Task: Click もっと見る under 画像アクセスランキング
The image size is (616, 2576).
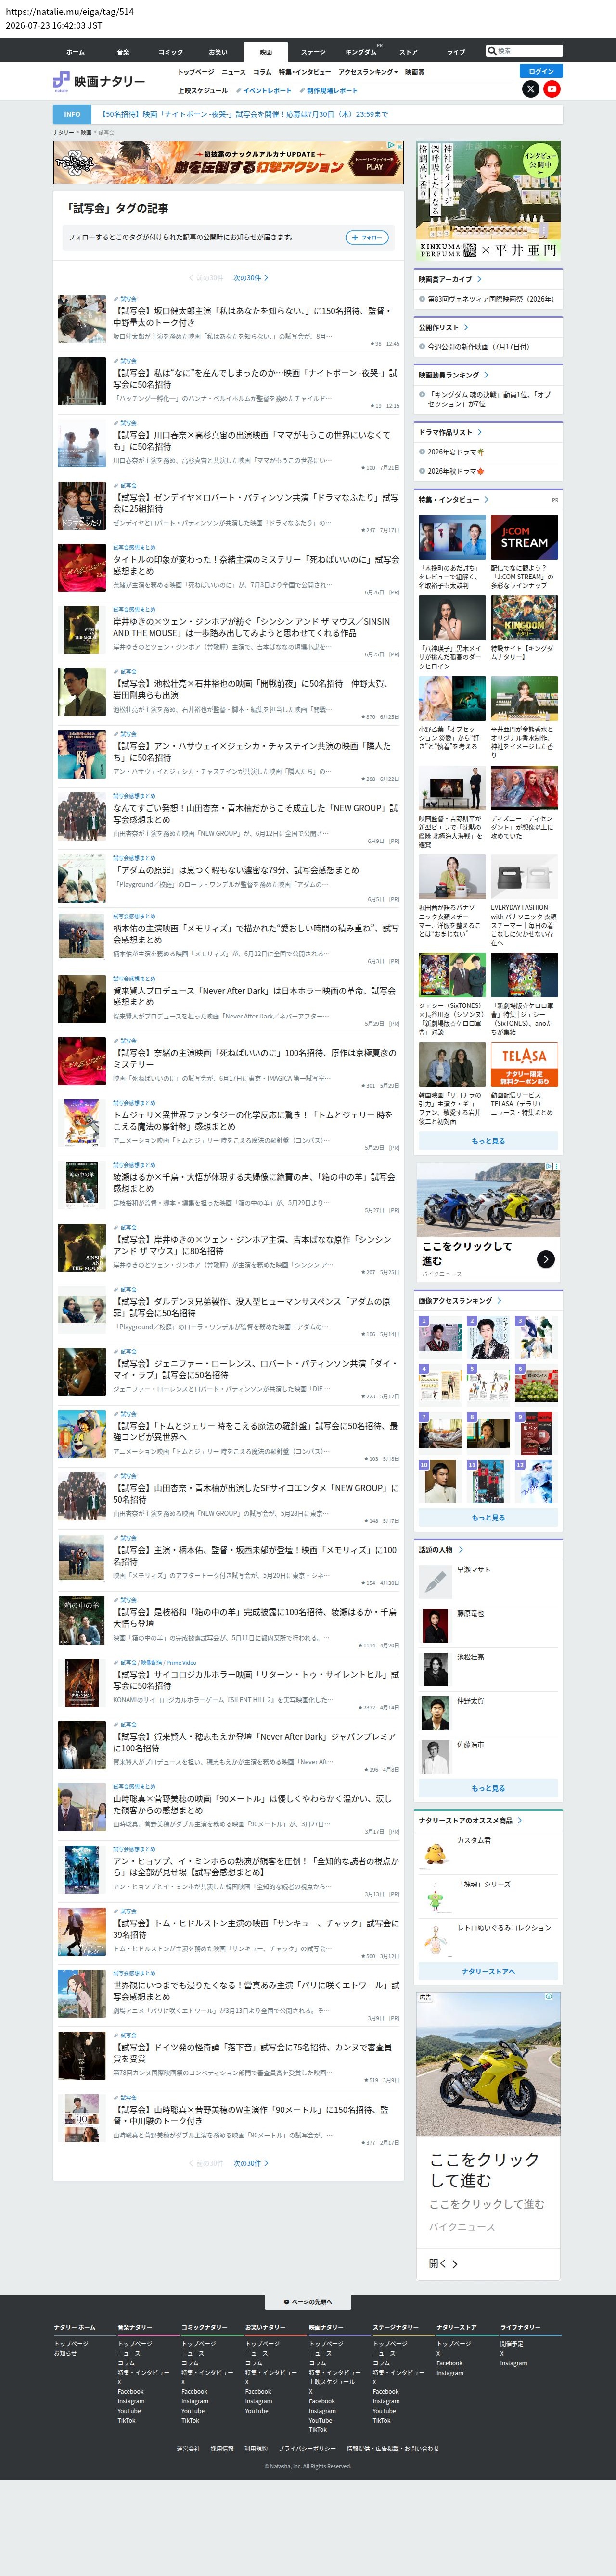Action: [x=488, y=1518]
